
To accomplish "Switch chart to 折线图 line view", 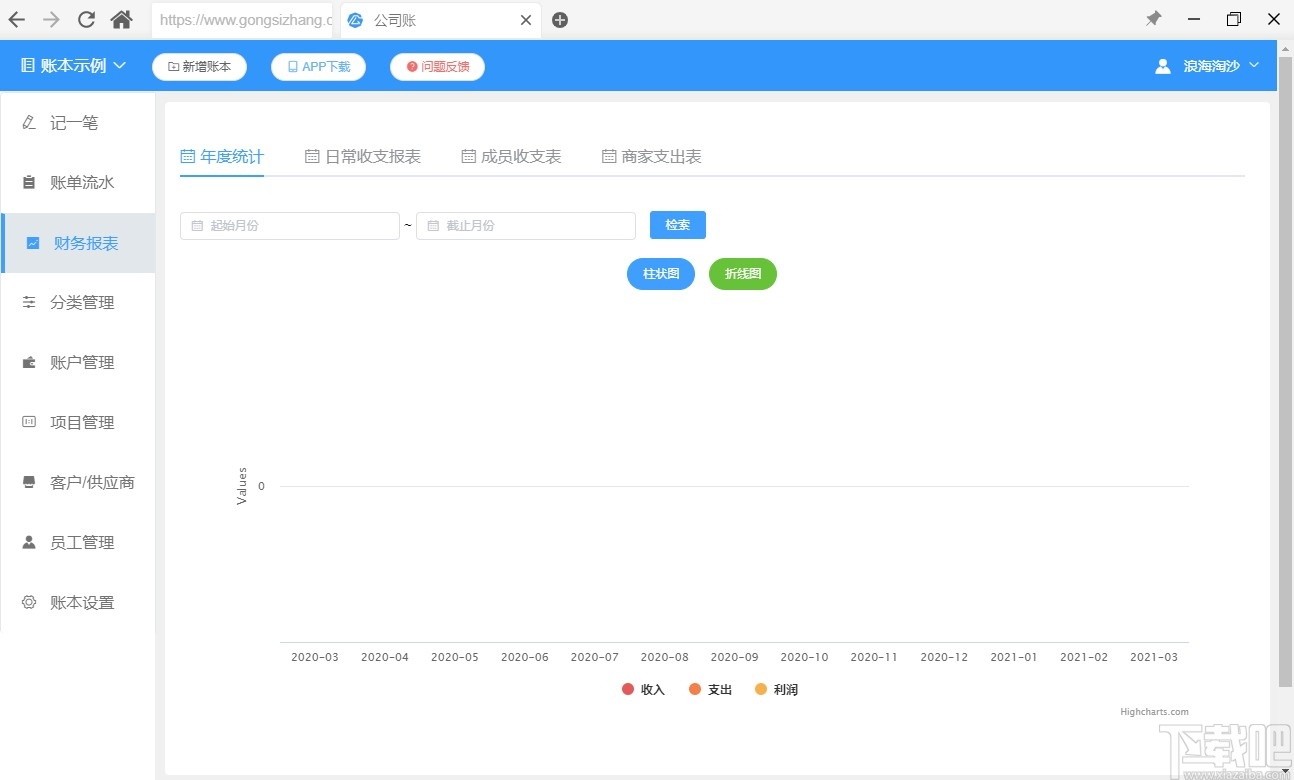I will [742, 273].
